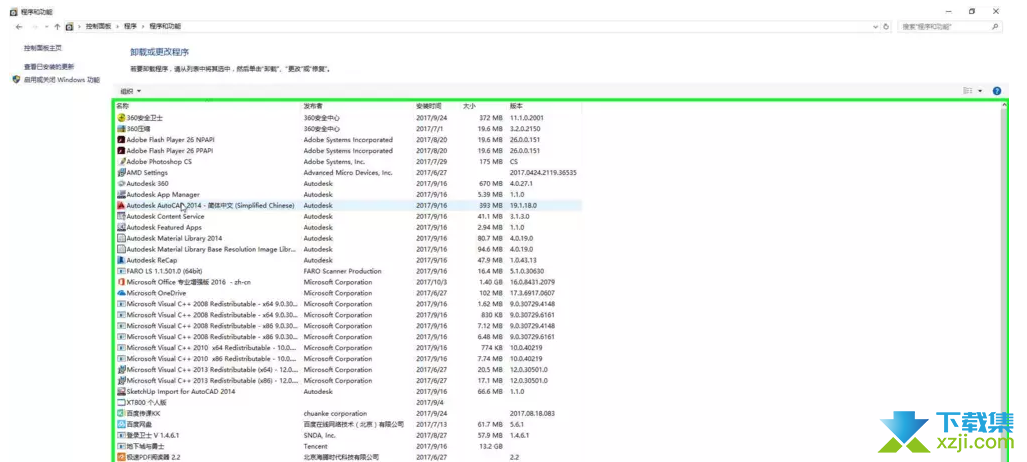Click the Adobe Photoshop CS feather icon
1027x462 pixels.
click(121, 162)
